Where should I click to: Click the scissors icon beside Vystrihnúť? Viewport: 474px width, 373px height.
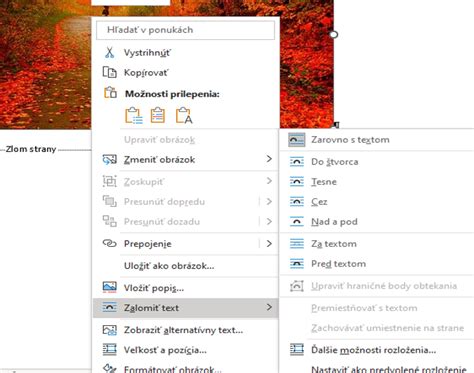point(109,53)
